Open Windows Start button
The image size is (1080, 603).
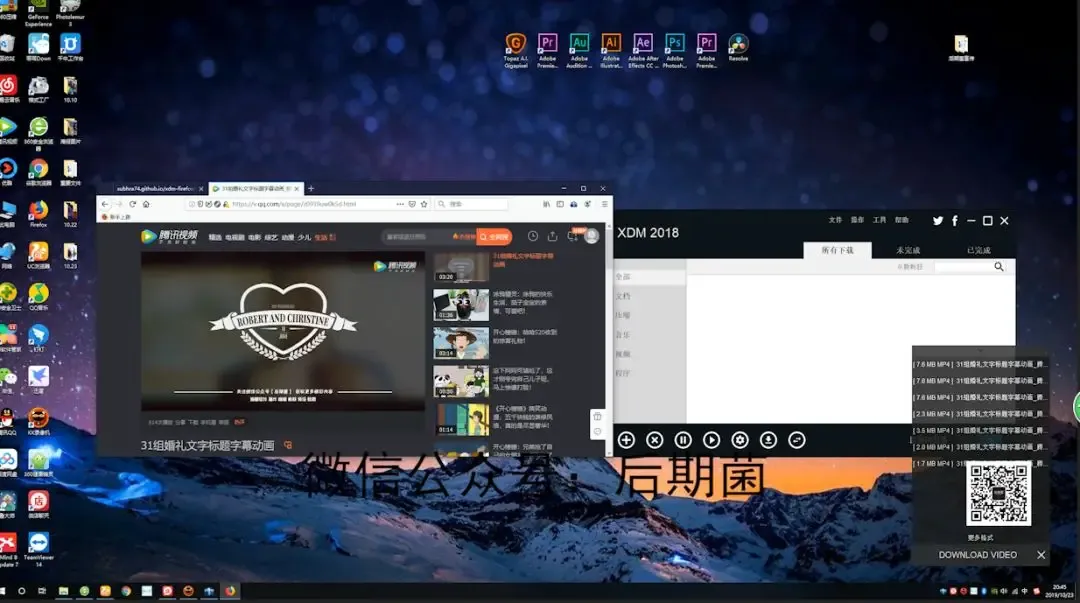[3, 591]
